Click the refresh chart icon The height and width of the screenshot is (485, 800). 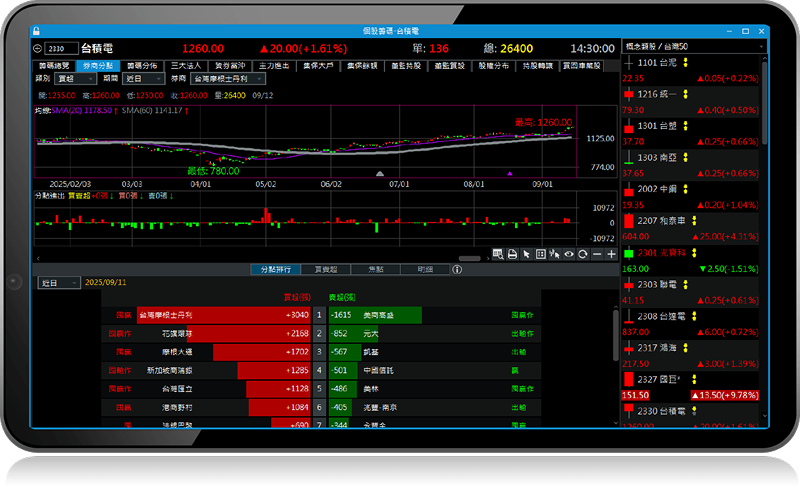[x=583, y=254]
